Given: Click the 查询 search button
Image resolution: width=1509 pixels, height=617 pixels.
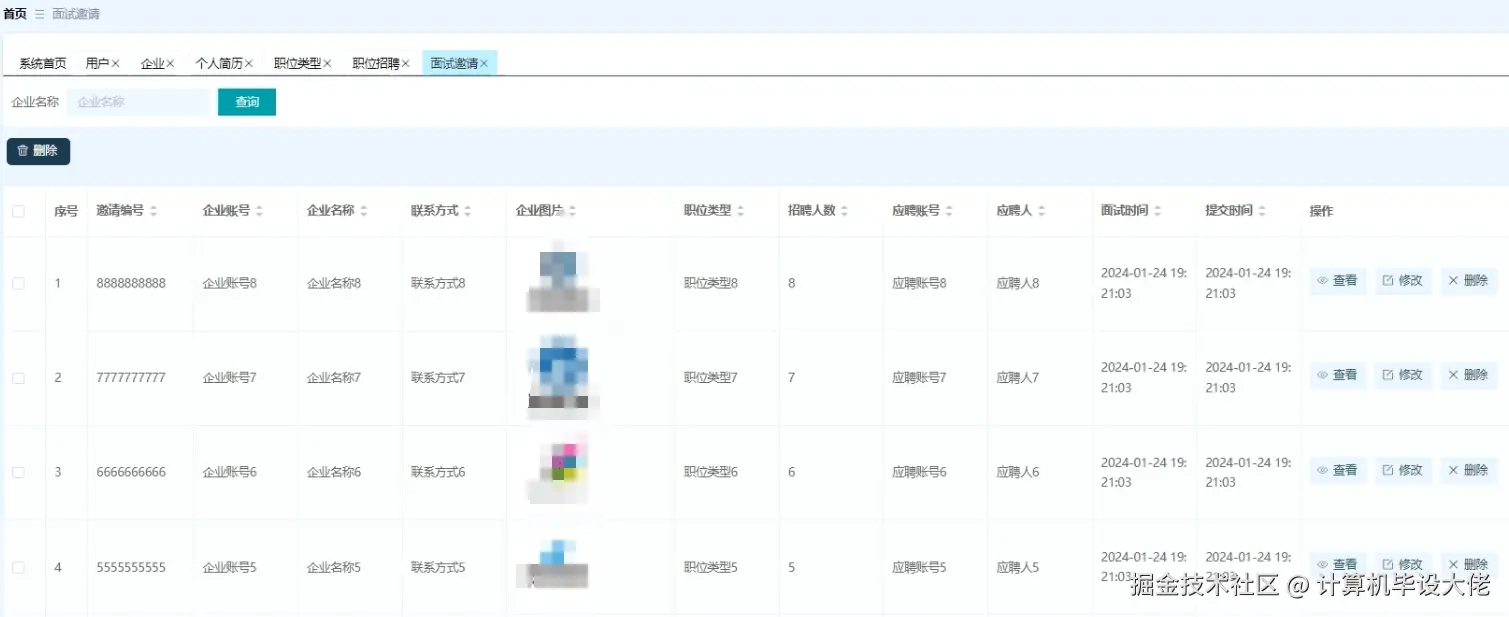Looking at the screenshot, I should (x=246, y=101).
